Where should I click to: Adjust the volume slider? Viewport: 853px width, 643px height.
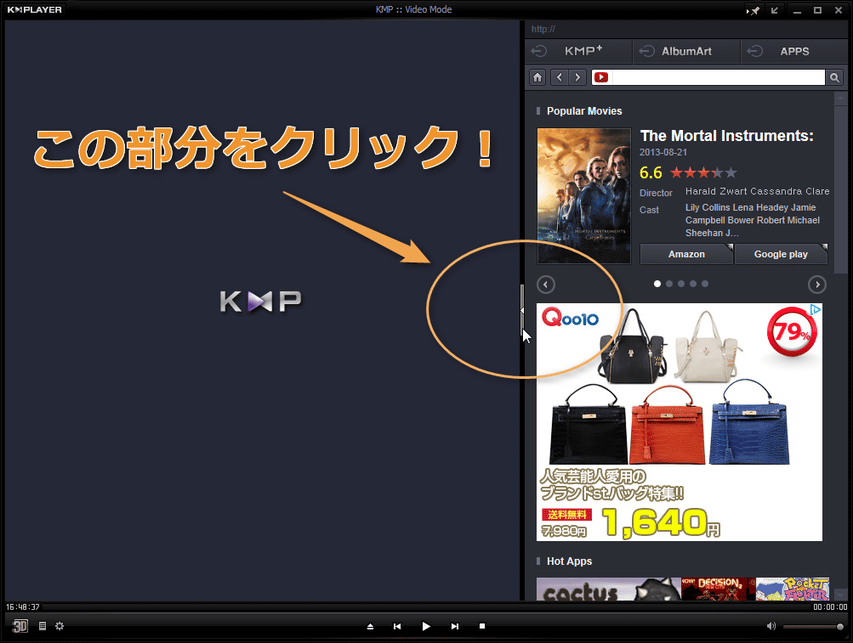click(x=813, y=627)
